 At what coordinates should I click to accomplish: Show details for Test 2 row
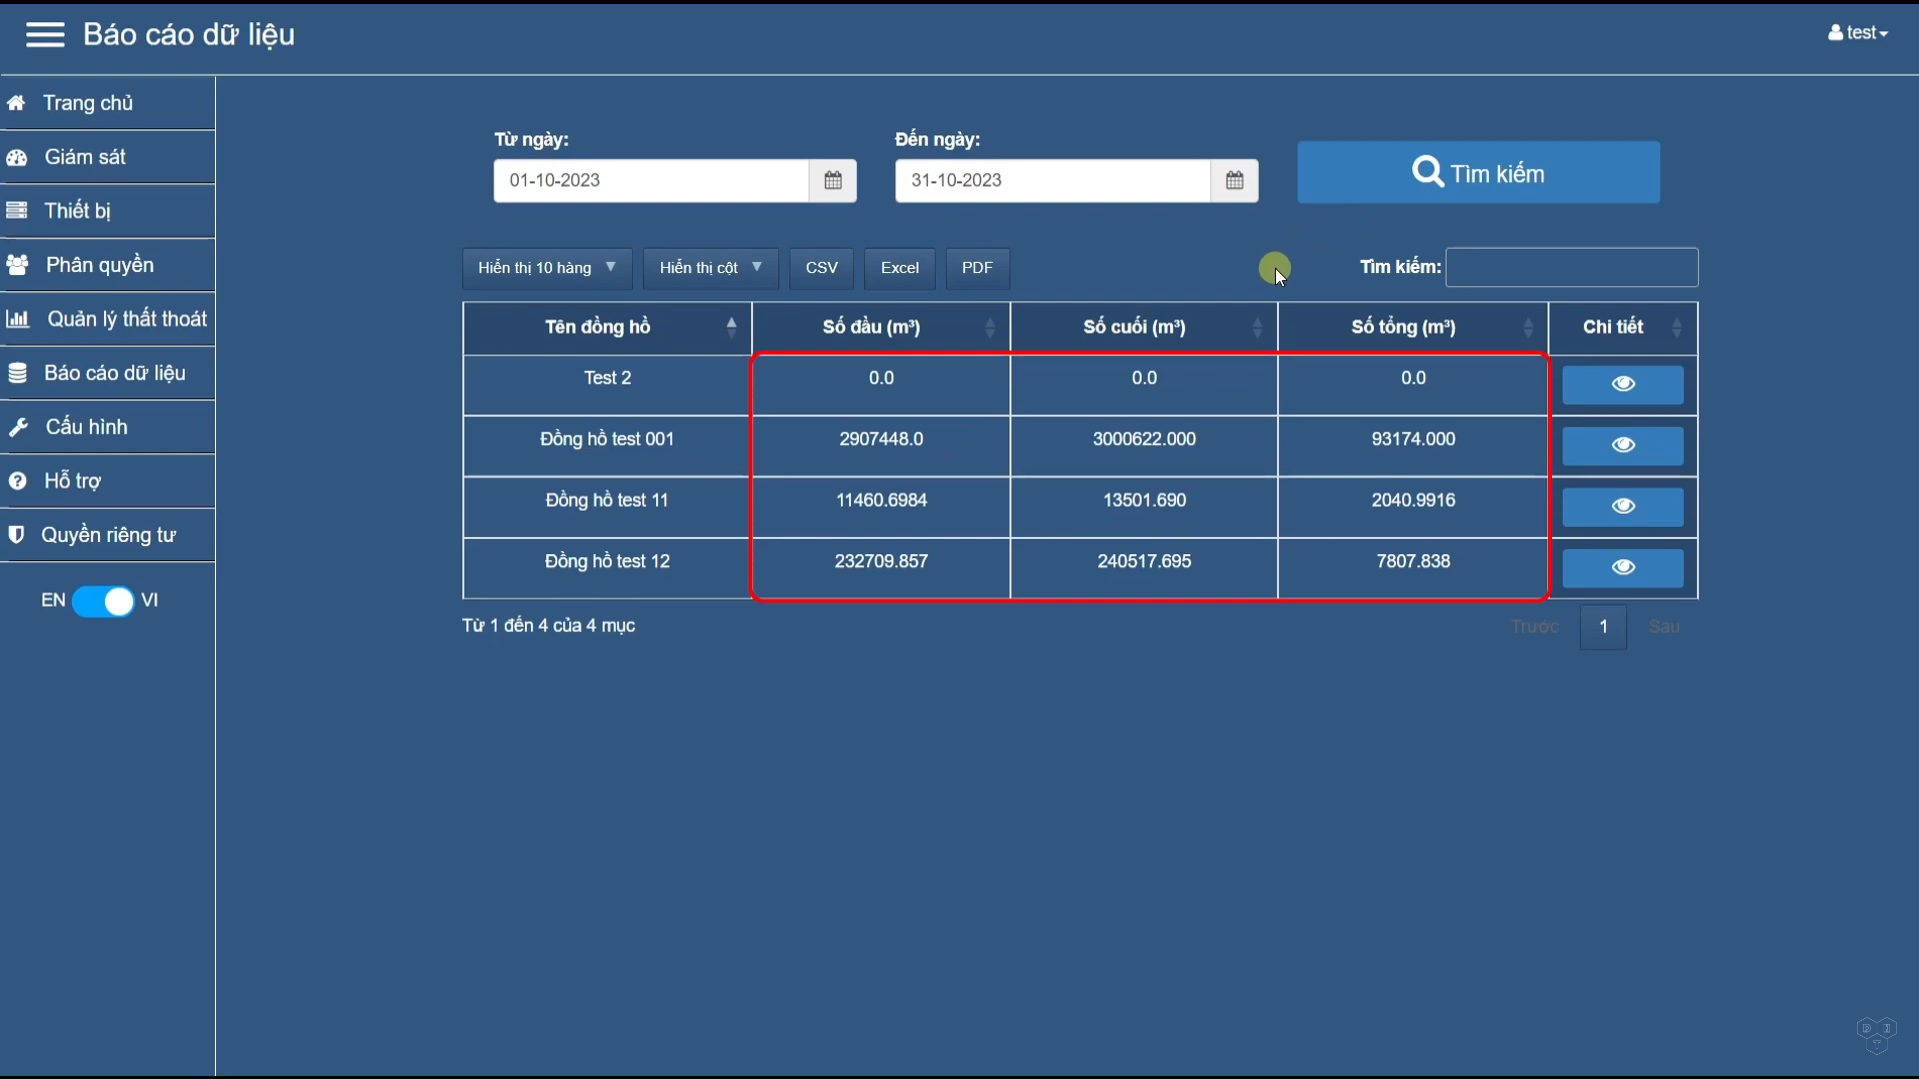[1621, 384]
